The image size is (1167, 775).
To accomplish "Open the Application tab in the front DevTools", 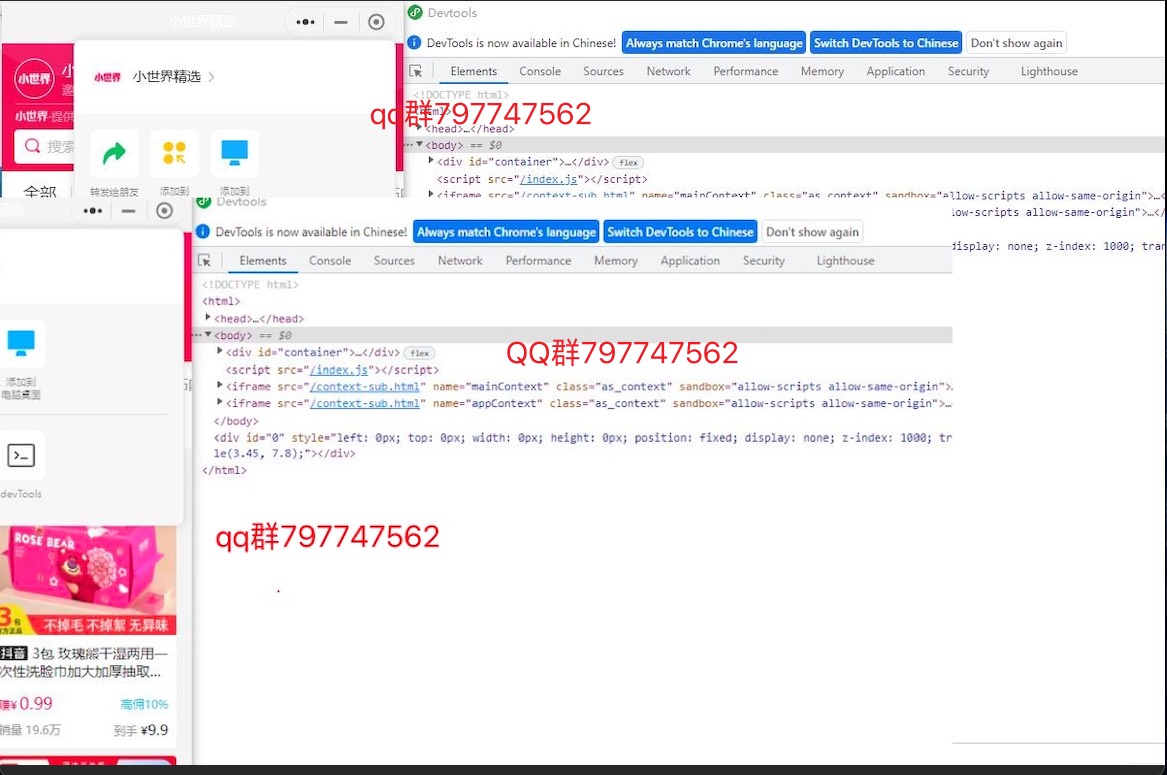I will click(x=690, y=261).
